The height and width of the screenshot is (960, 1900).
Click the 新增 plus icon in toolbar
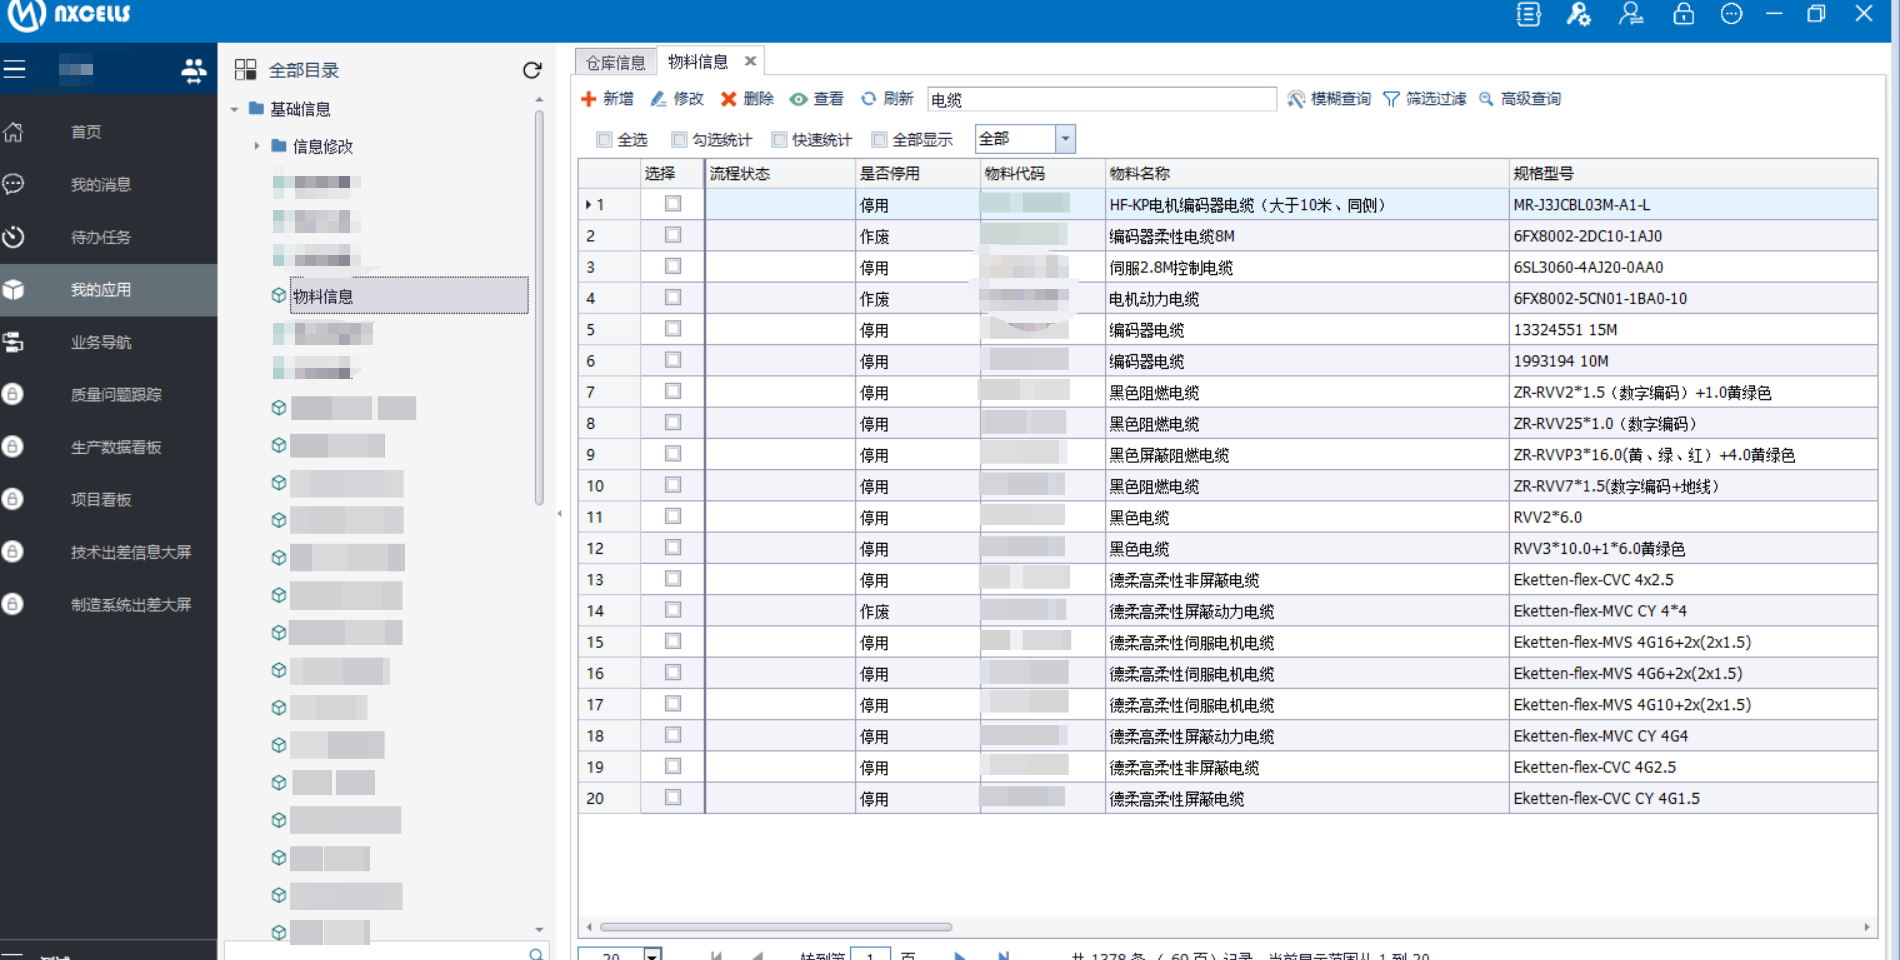tap(589, 99)
